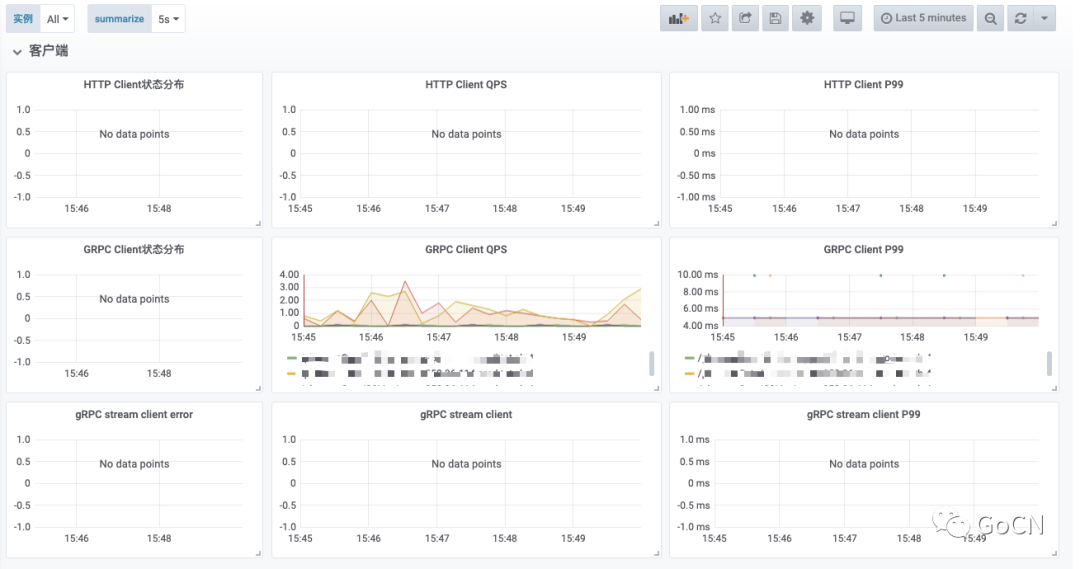Zoom out time range magnifier icon
The width and height of the screenshot is (1080, 569).
click(990, 19)
